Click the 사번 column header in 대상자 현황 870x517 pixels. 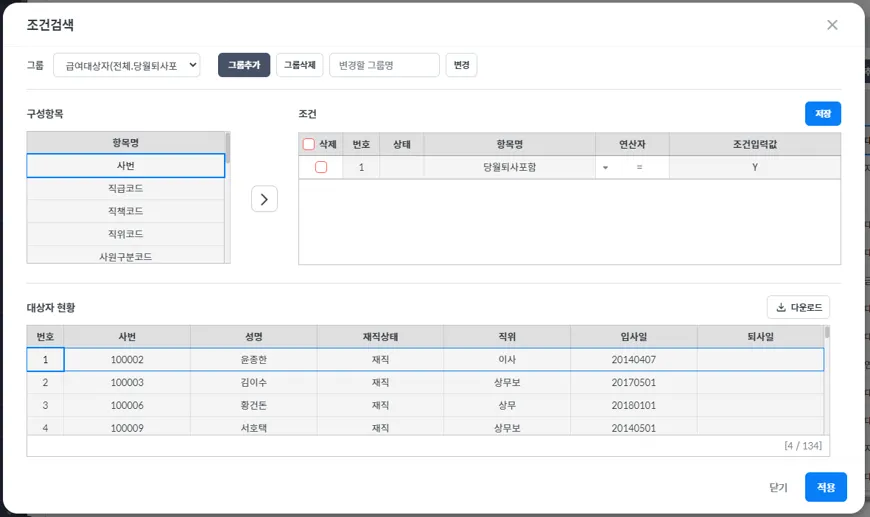pos(127,337)
